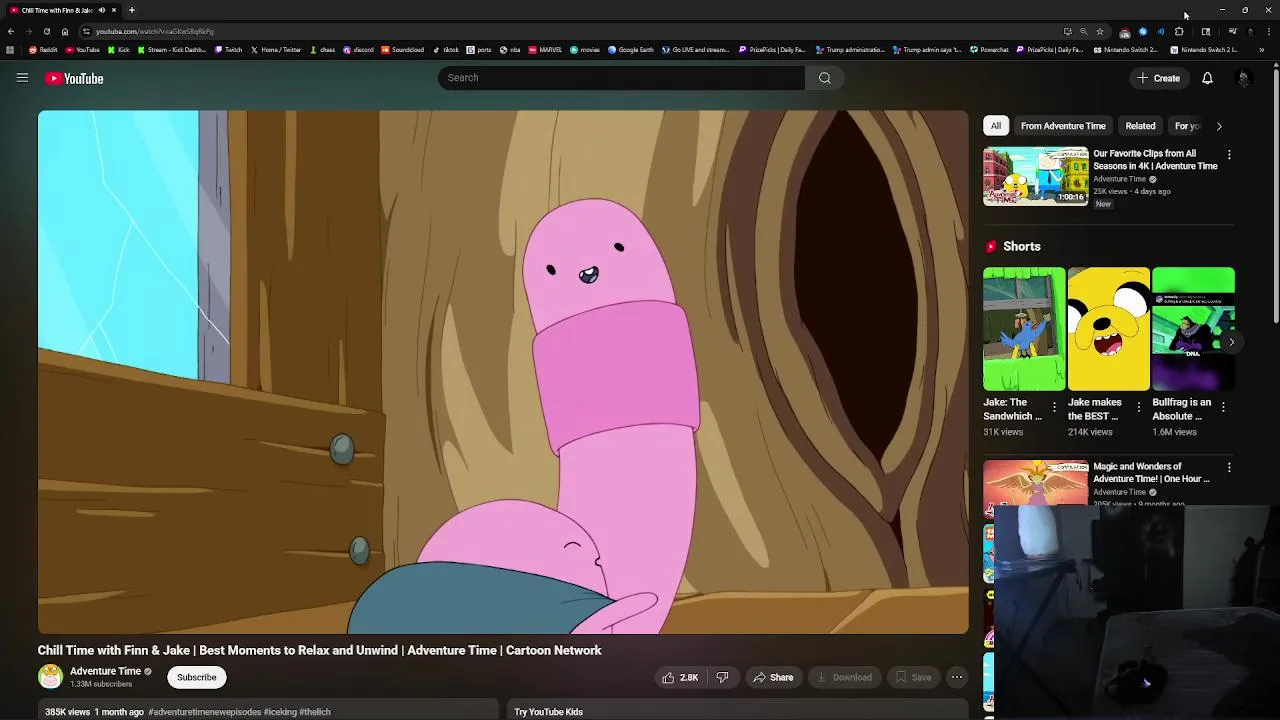Open the Jake makes the BEST short thumbnail

tap(1108, 329)
